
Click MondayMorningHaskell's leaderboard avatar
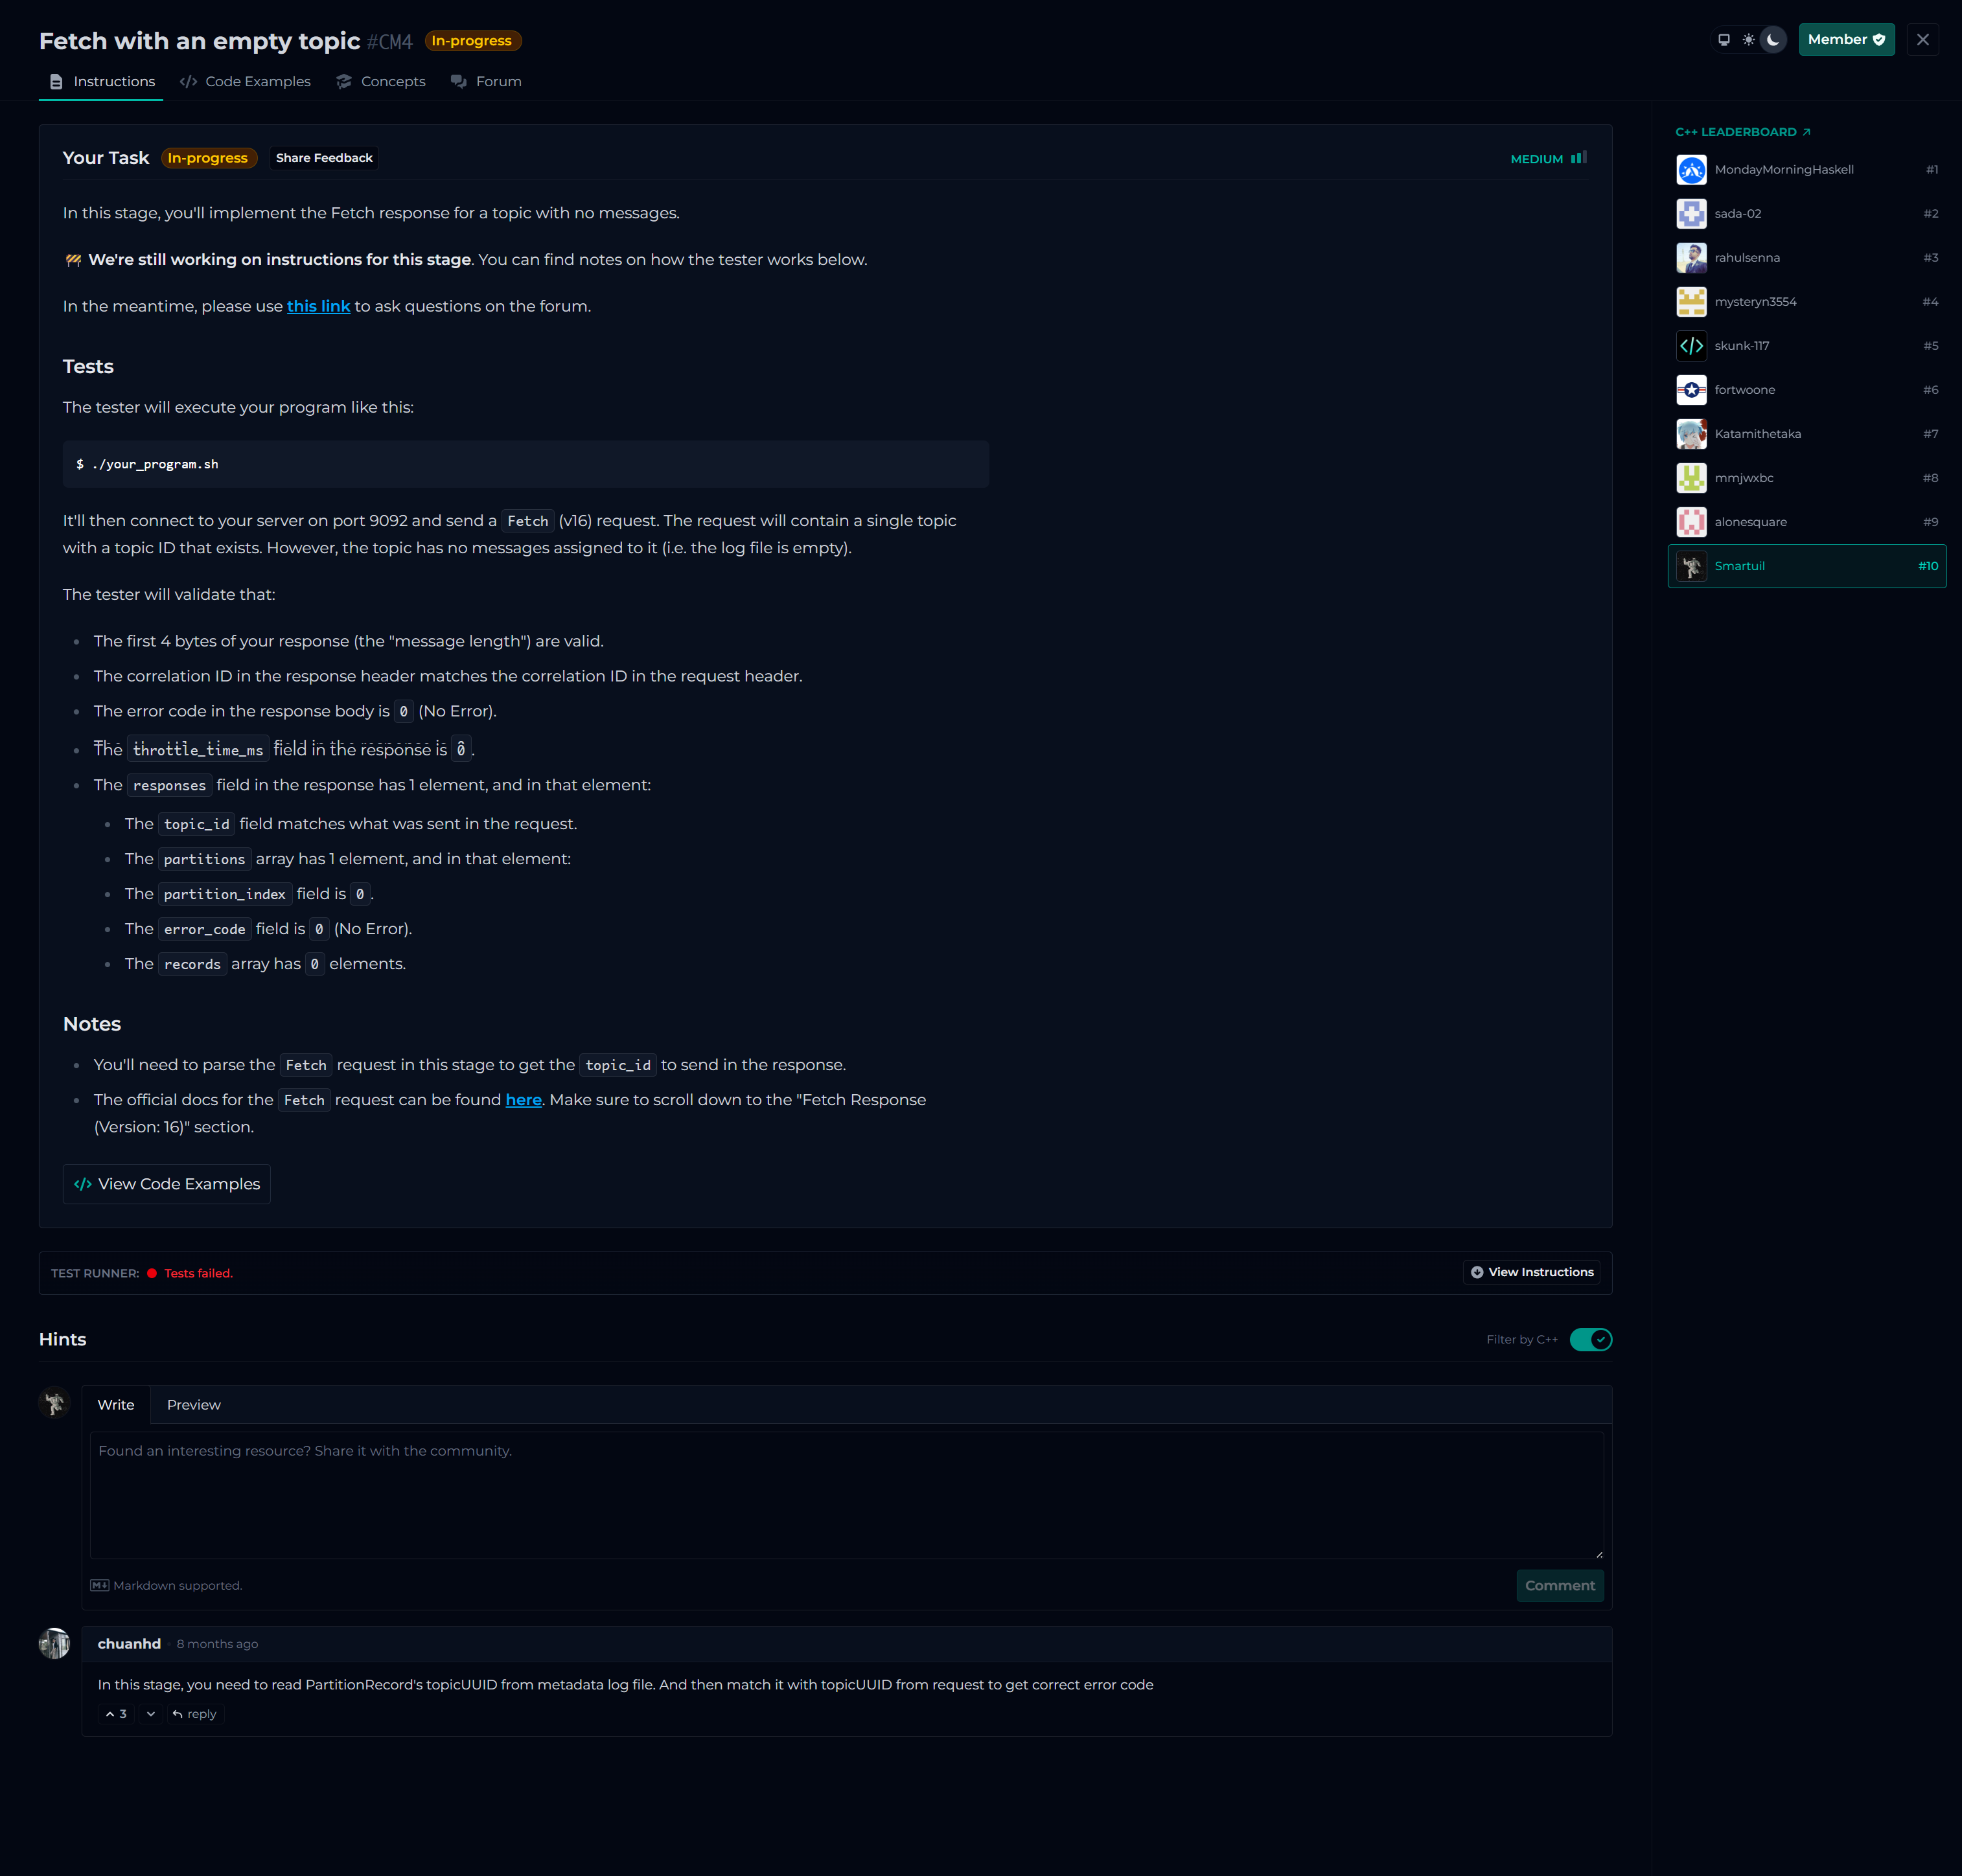(1691, 170)
